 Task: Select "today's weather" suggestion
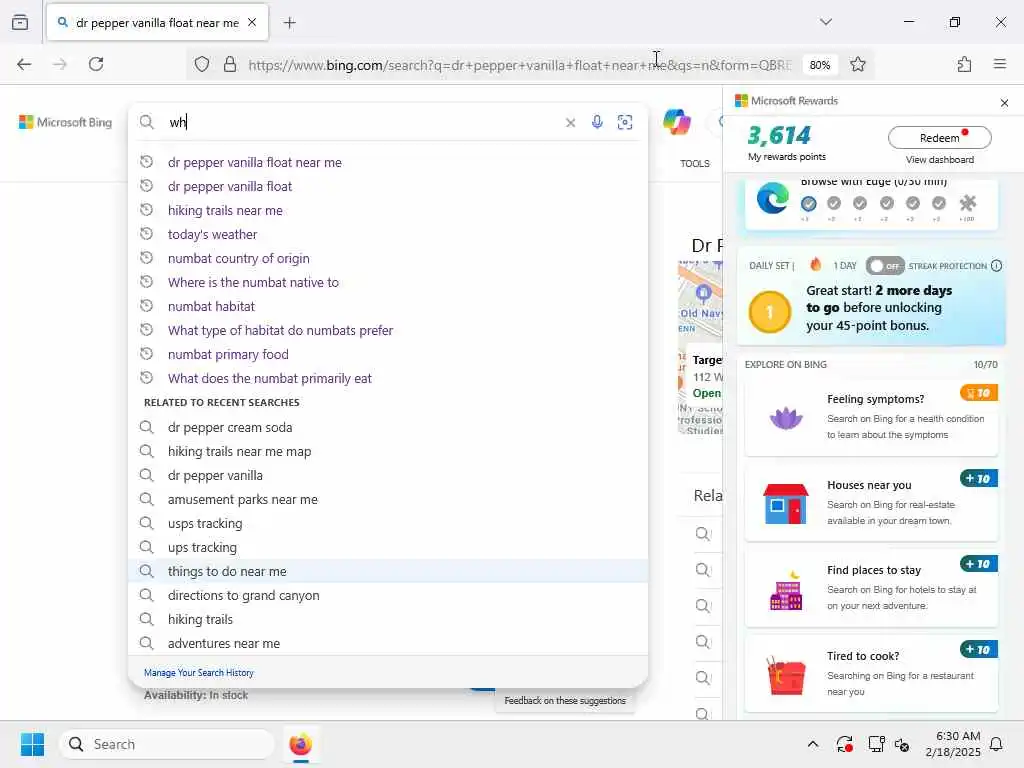(x=388, y=234)
